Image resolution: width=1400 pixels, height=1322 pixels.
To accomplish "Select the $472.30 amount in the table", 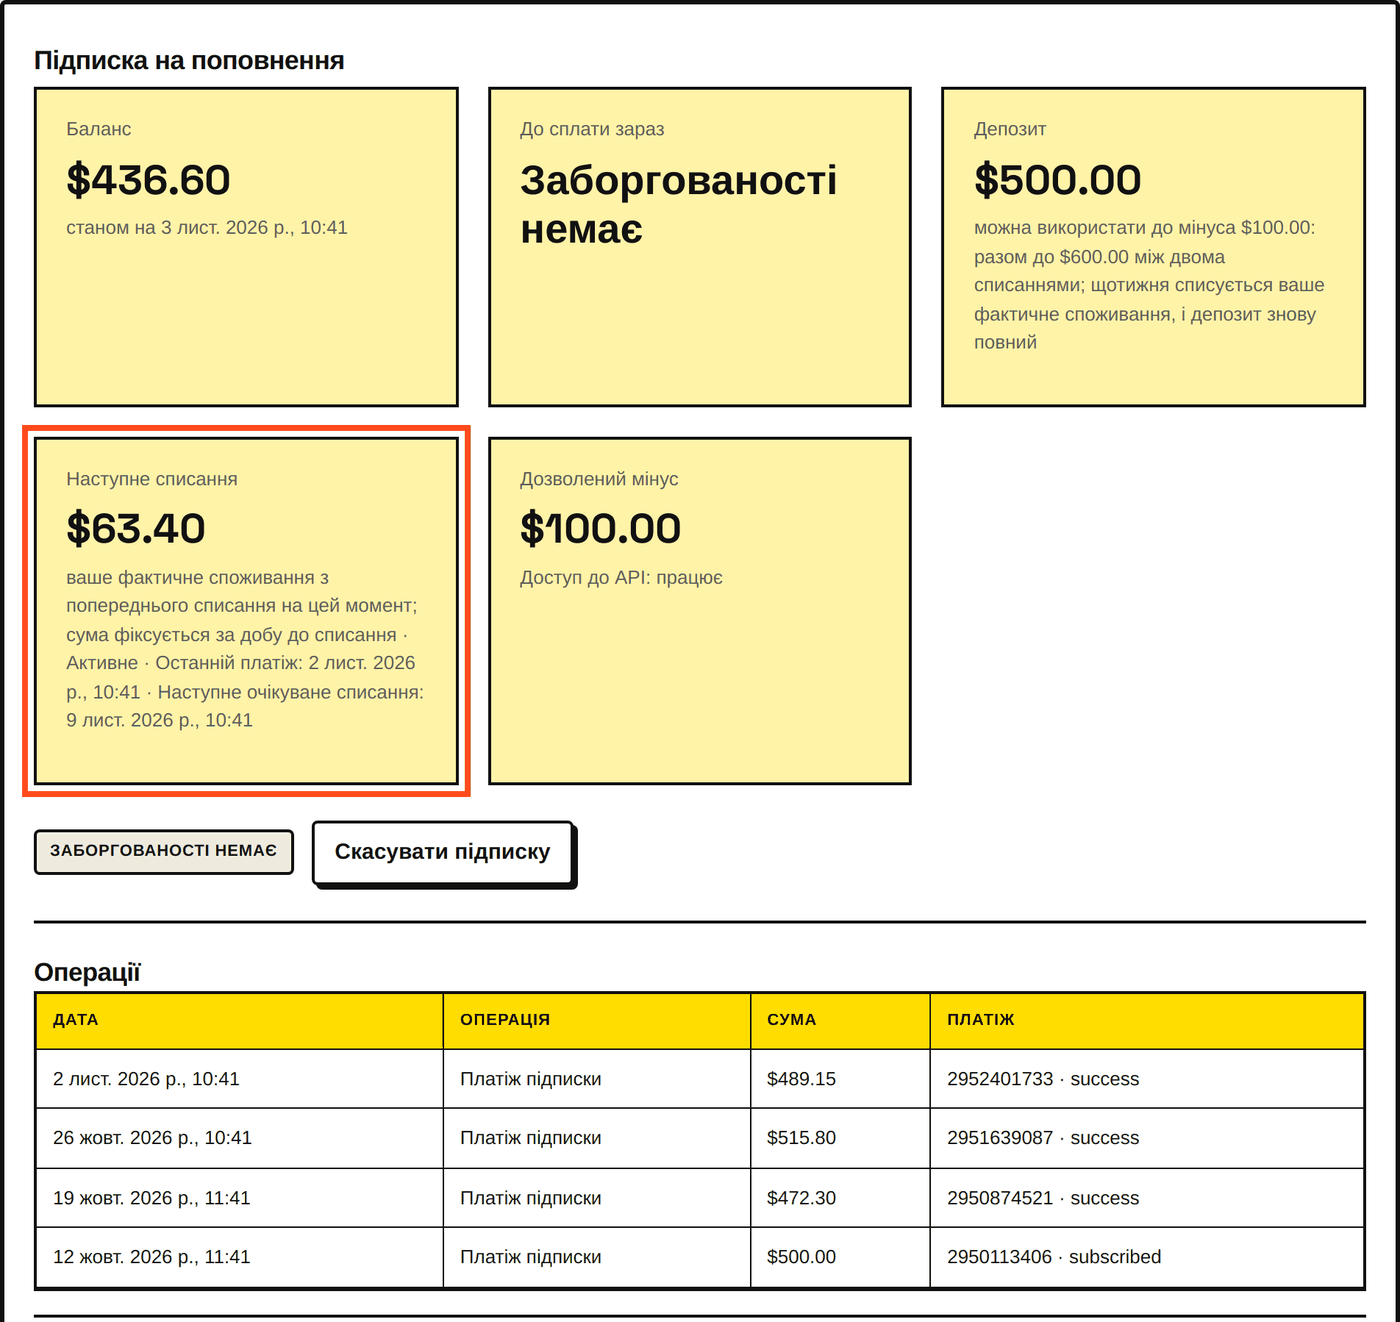I will (x=801, y=1198).
